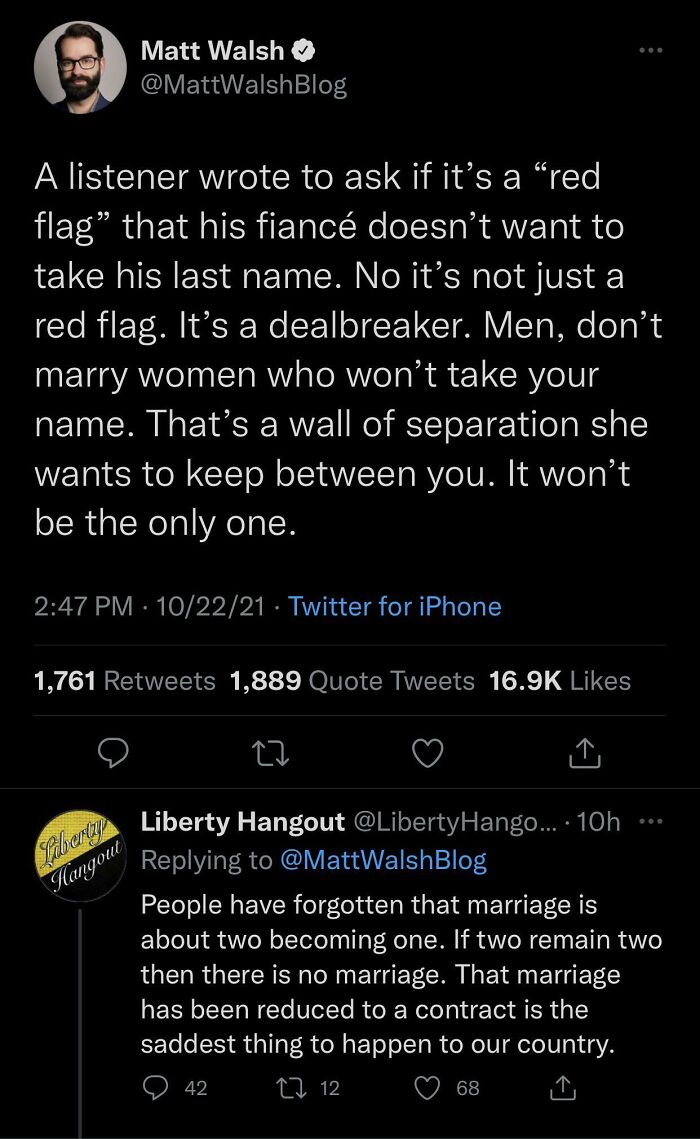Open Liberty Hangout's profile picture

pyautogui.click(x=80, y=853)
